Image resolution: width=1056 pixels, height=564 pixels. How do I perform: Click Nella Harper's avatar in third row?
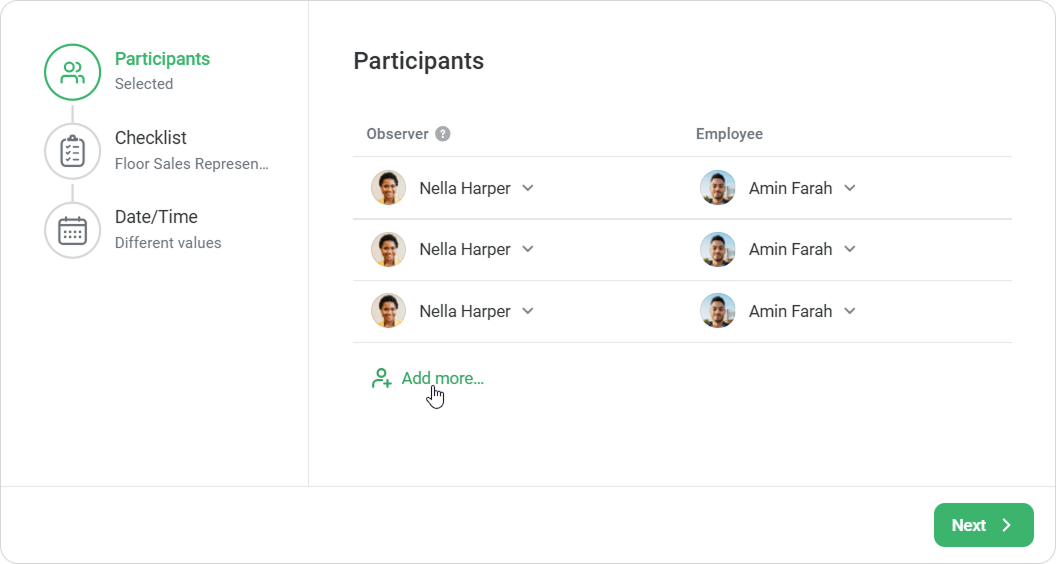389,311
